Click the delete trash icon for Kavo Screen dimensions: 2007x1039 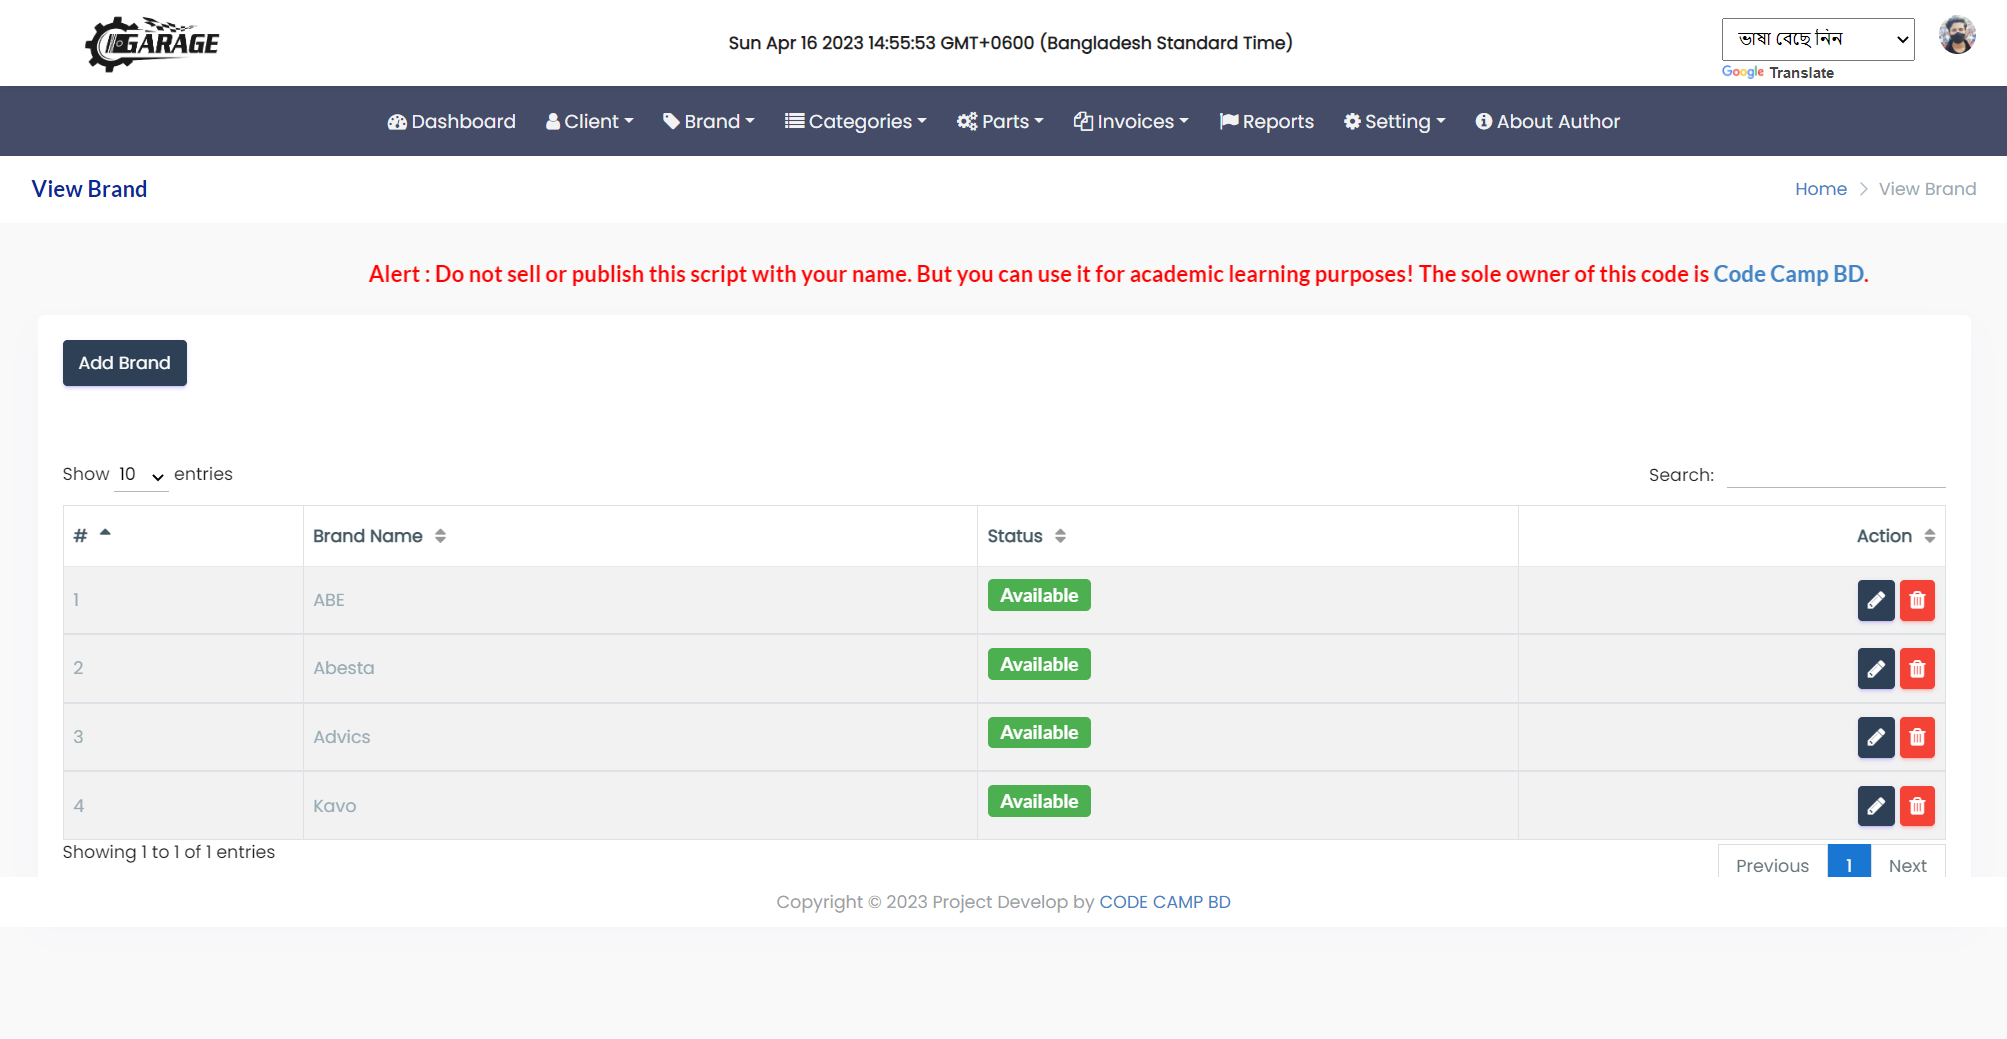1917,806
